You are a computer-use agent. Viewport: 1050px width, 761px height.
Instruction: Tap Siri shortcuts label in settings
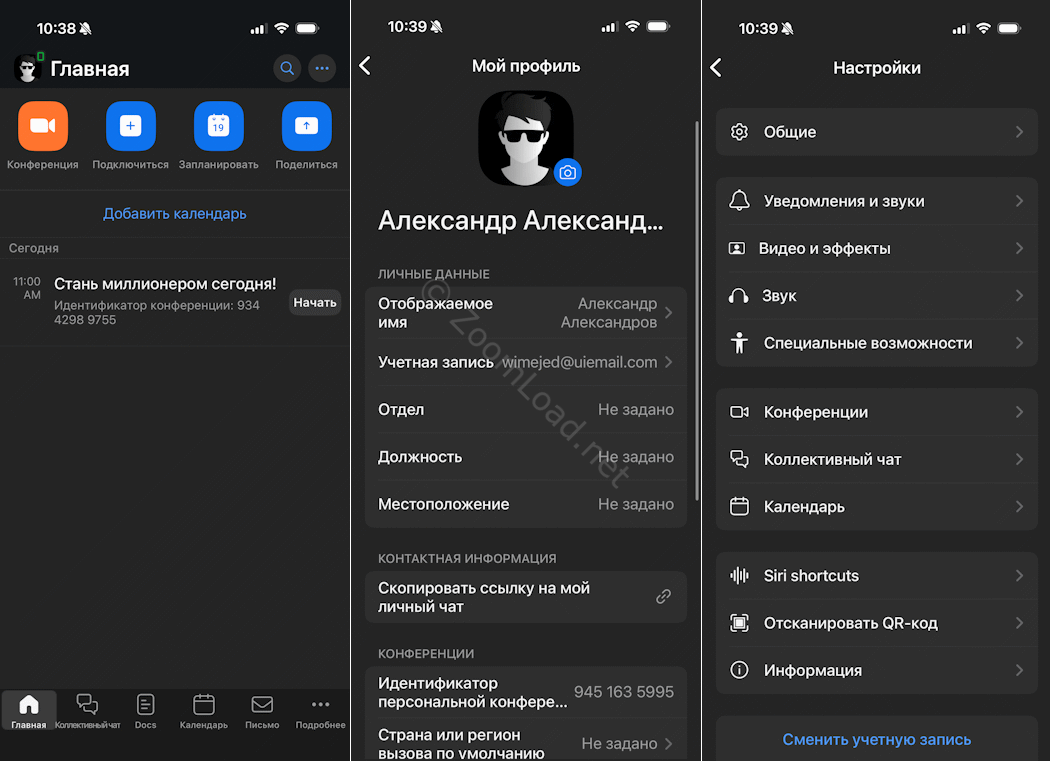point(811,575)
